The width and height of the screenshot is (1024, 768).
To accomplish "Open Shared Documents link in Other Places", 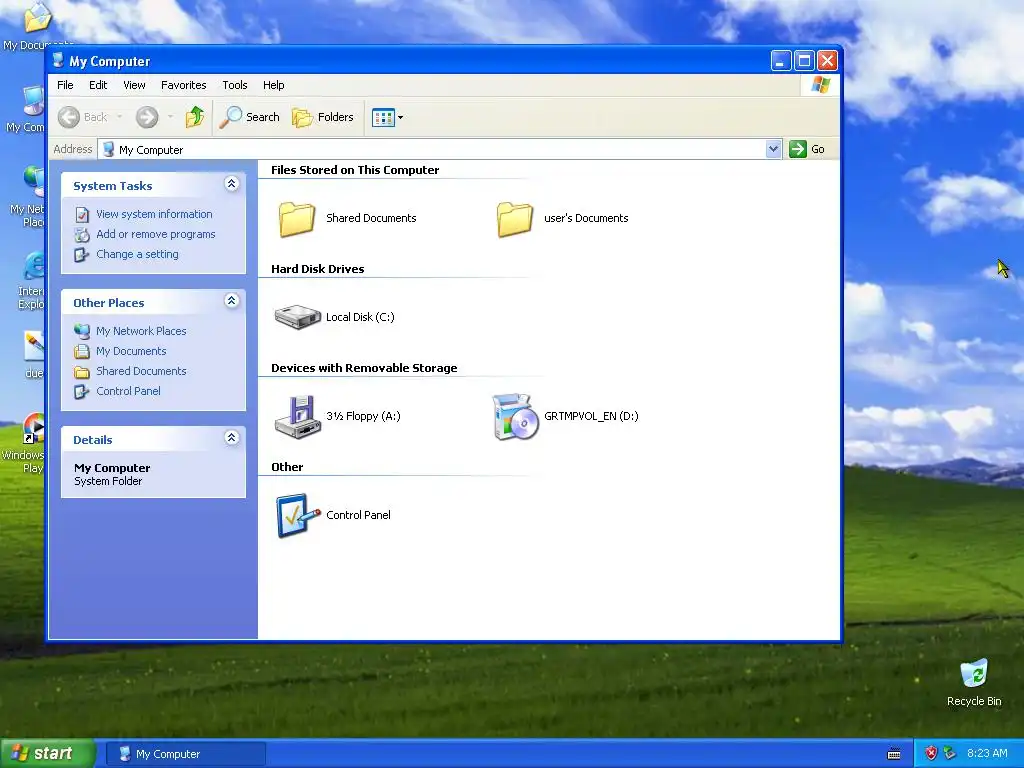I will pos(141,371).
